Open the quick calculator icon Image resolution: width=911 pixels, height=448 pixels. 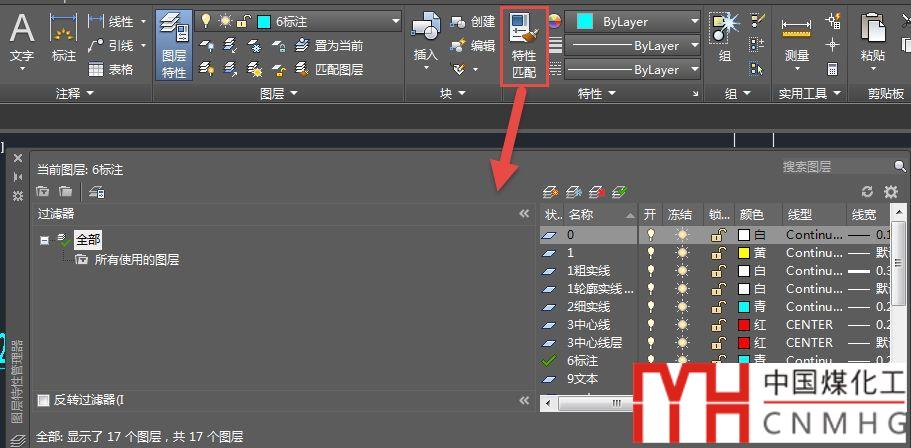(833, 69)
